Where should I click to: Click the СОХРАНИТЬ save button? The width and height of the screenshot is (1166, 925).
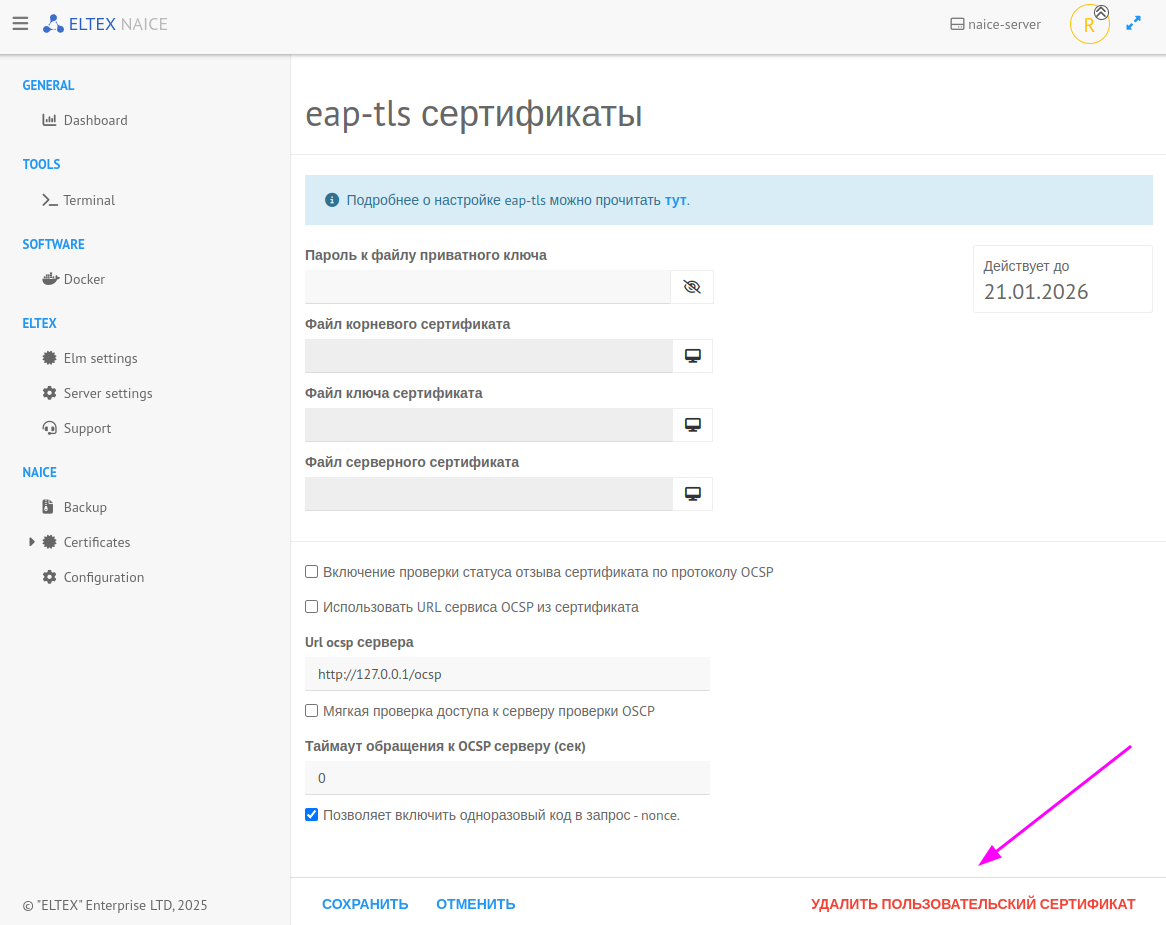(x=365, y=904)
